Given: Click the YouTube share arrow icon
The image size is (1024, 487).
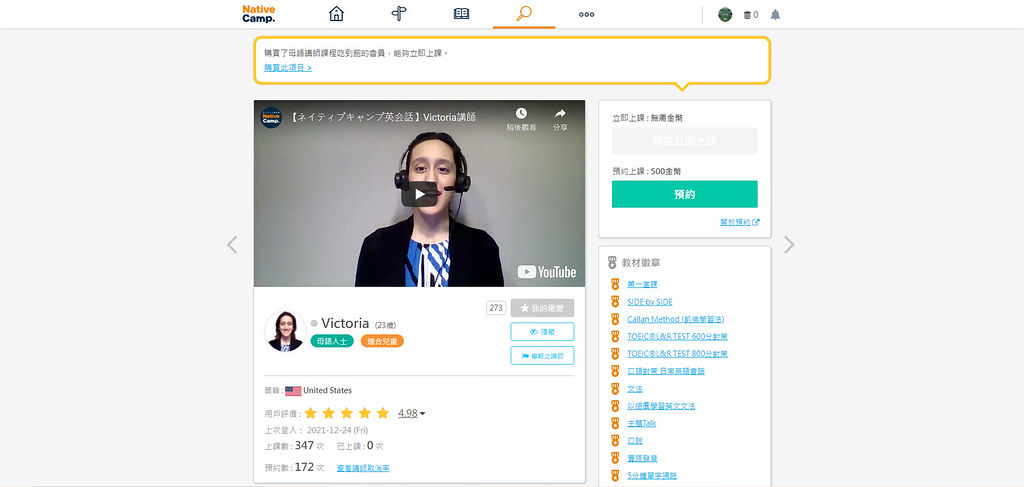Looking at the screenshot, I should coord(560,114).
